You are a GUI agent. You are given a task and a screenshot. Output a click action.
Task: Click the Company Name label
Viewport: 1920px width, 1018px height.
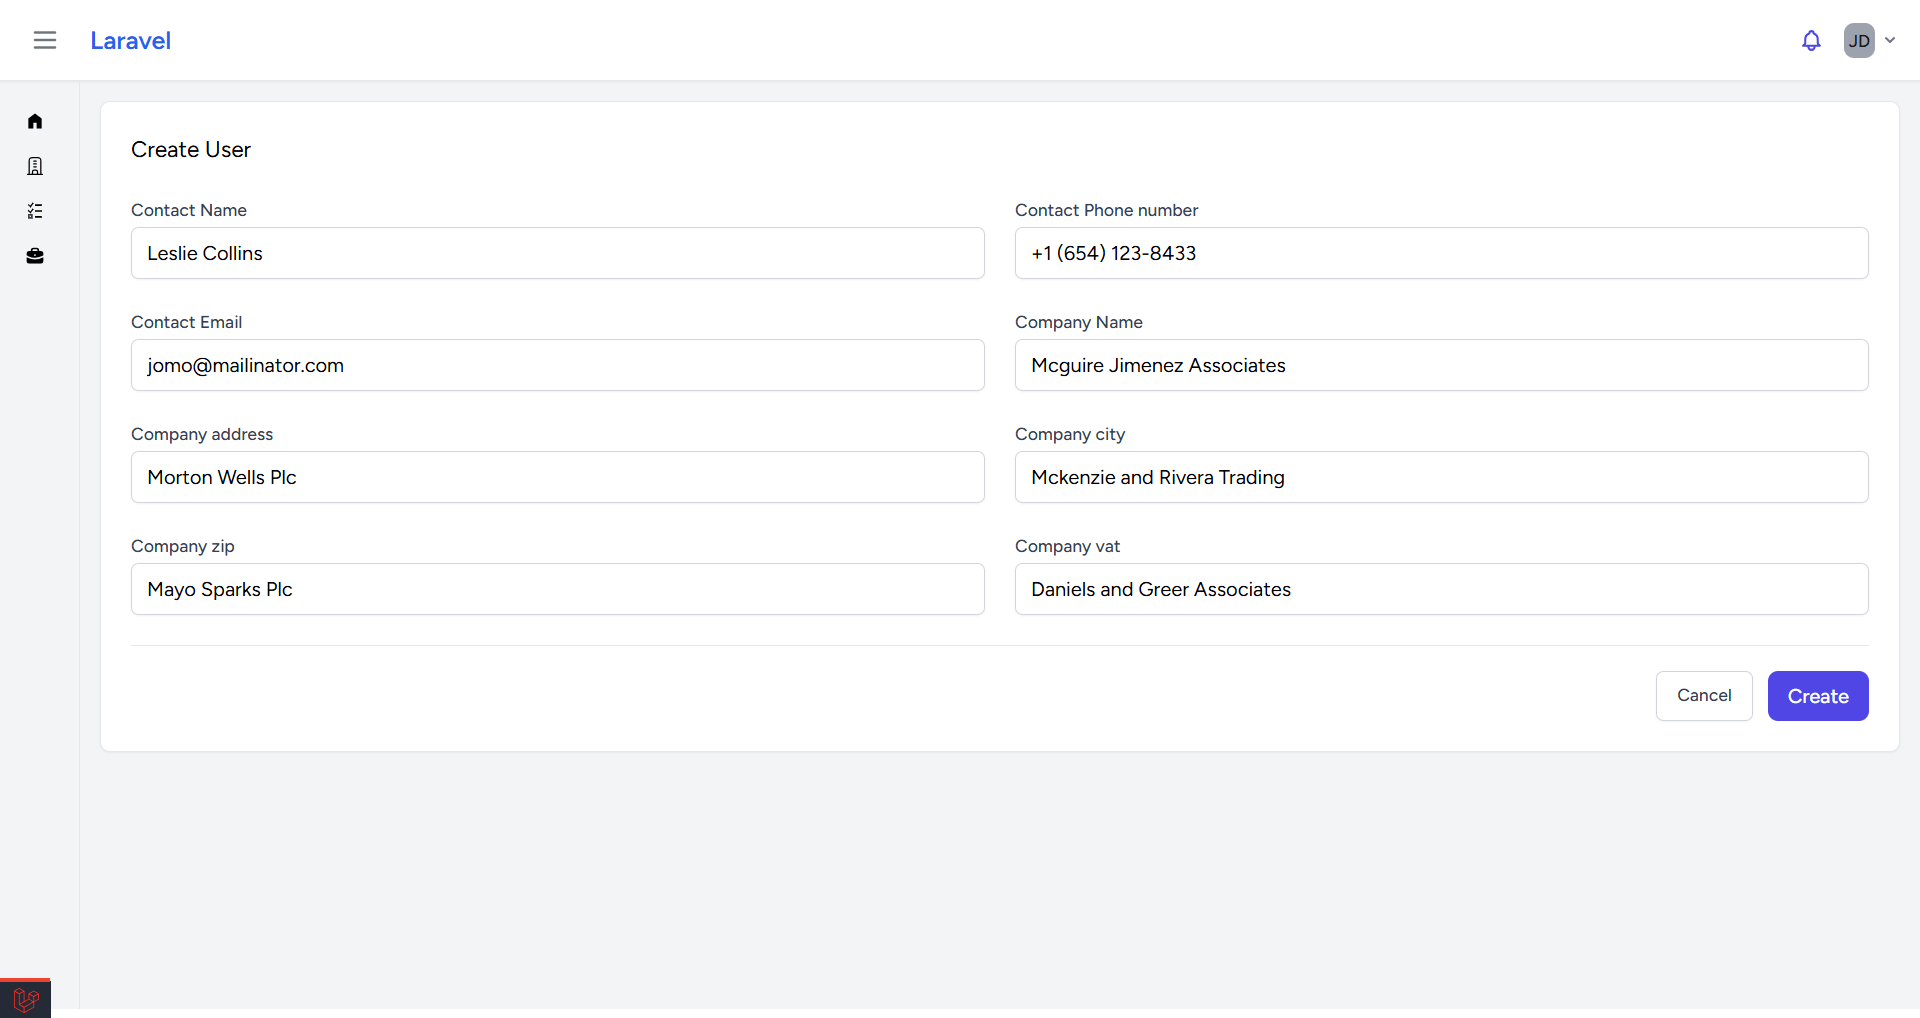point(1079,322)
